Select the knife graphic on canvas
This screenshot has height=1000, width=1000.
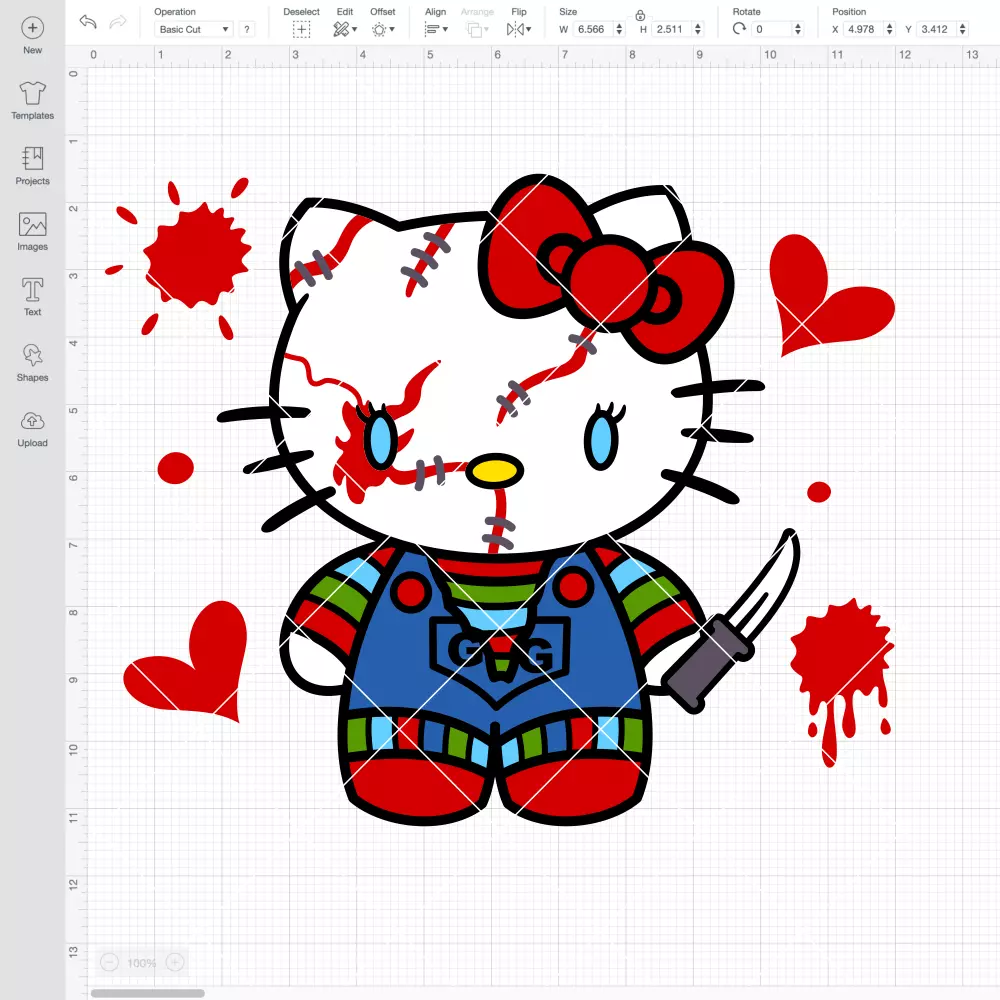coord(730,621)
